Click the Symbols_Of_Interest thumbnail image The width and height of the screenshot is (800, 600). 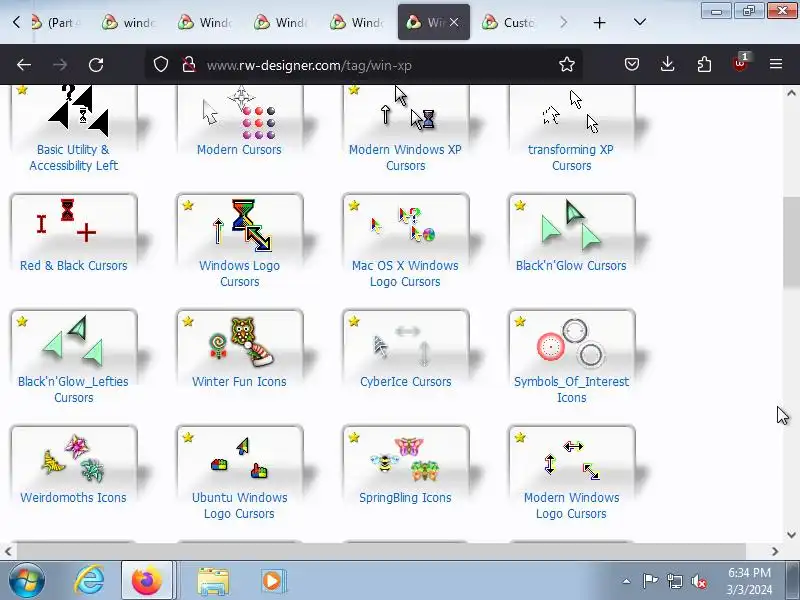click(x=571, y=341)
